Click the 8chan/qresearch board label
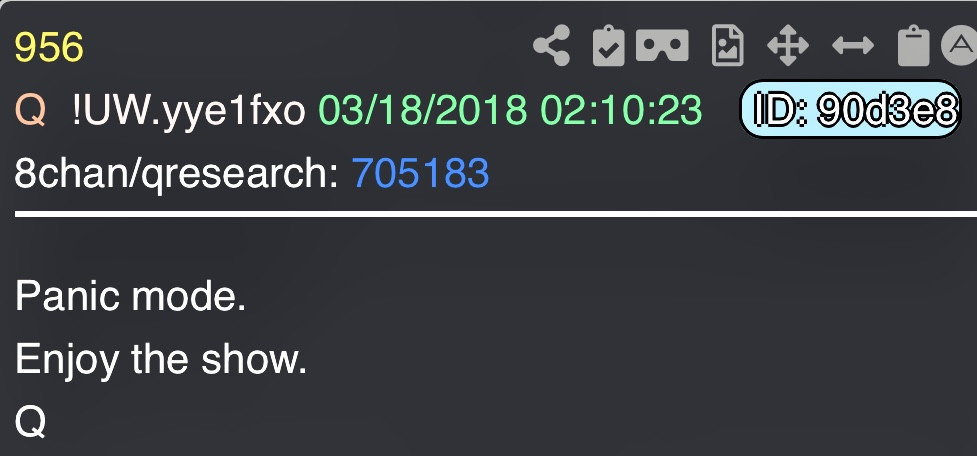 (x=176, y=173)
